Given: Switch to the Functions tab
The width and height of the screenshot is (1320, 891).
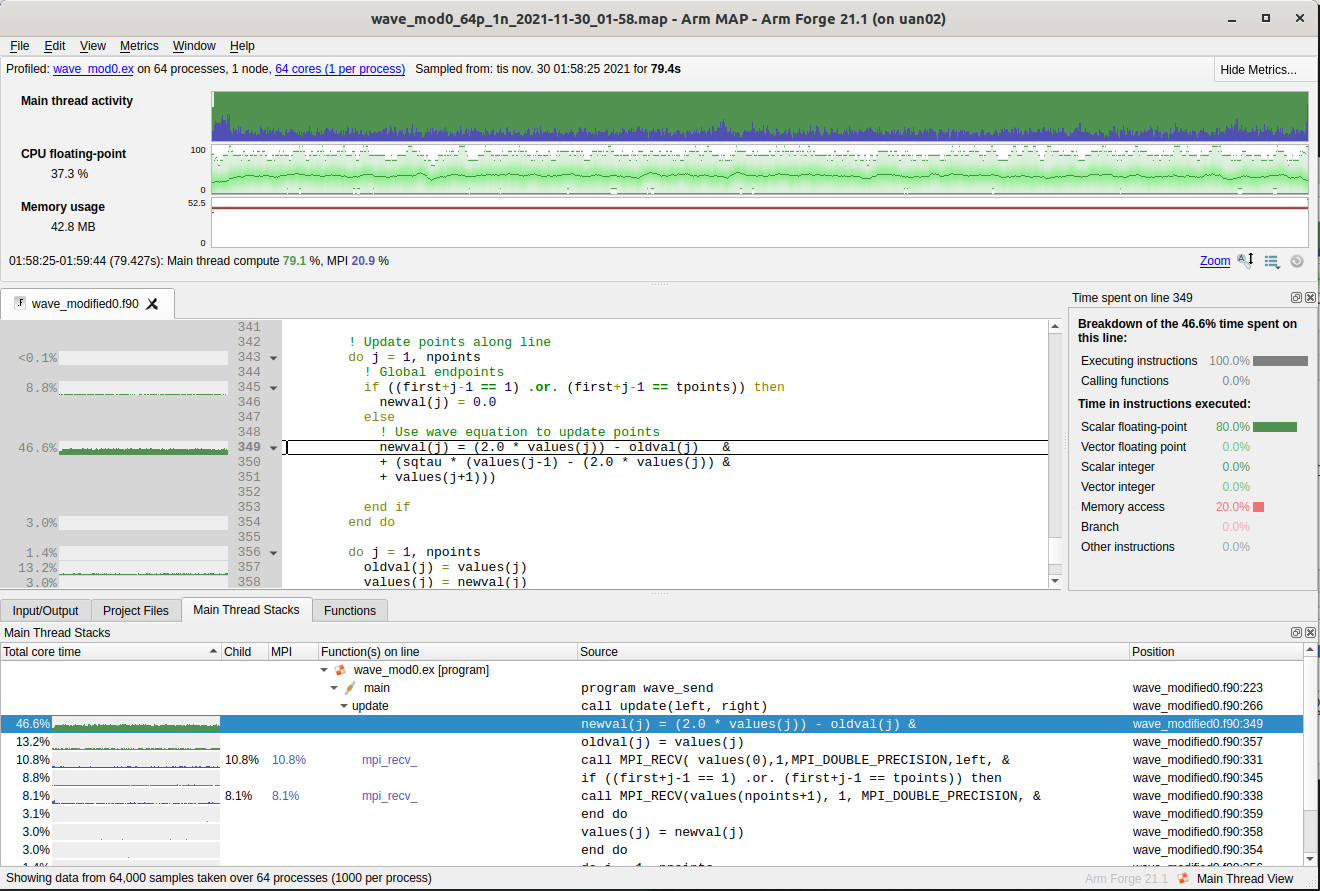Looking at the screenshot, I should (x=350, y=611).
